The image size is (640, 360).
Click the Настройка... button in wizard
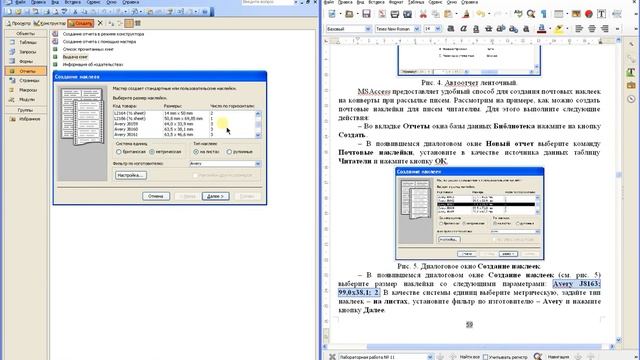point(131,175)
